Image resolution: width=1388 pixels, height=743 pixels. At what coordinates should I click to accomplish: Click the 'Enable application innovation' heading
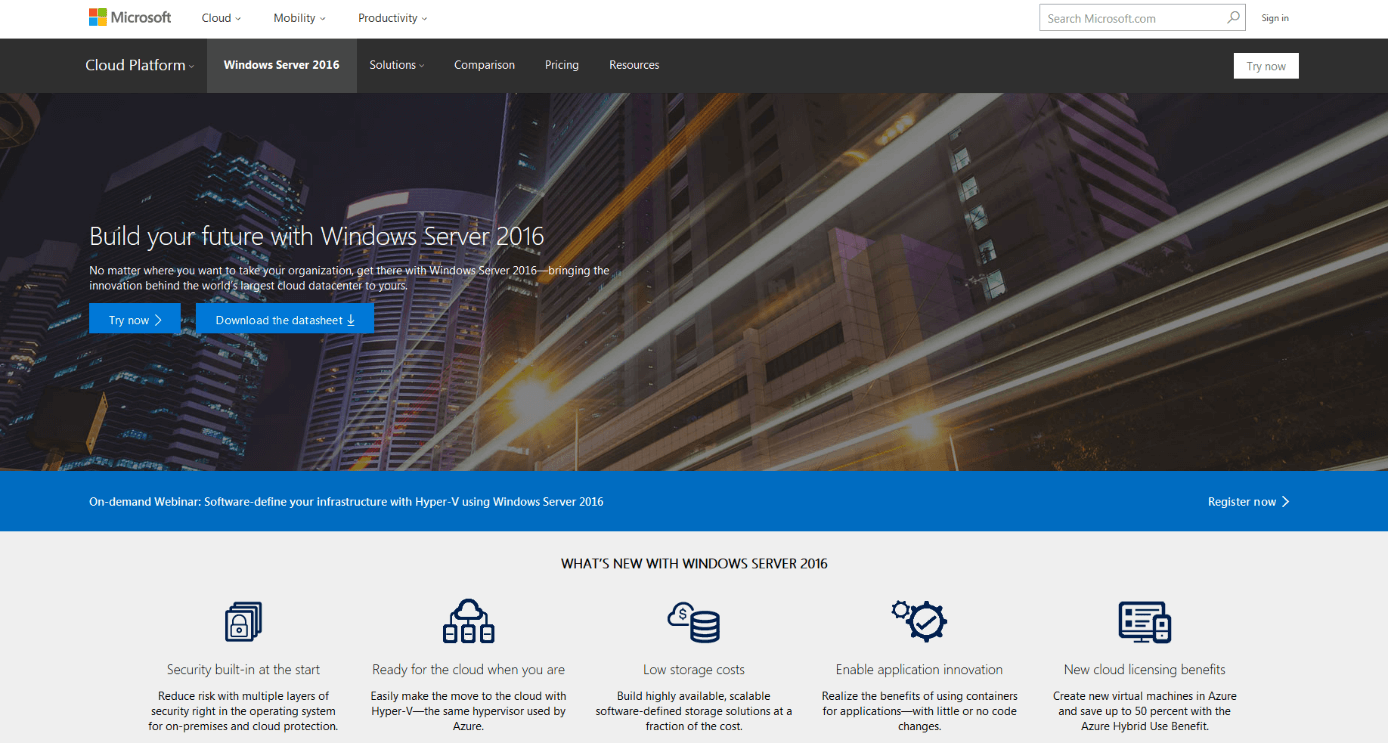click(x=919, y=670)
